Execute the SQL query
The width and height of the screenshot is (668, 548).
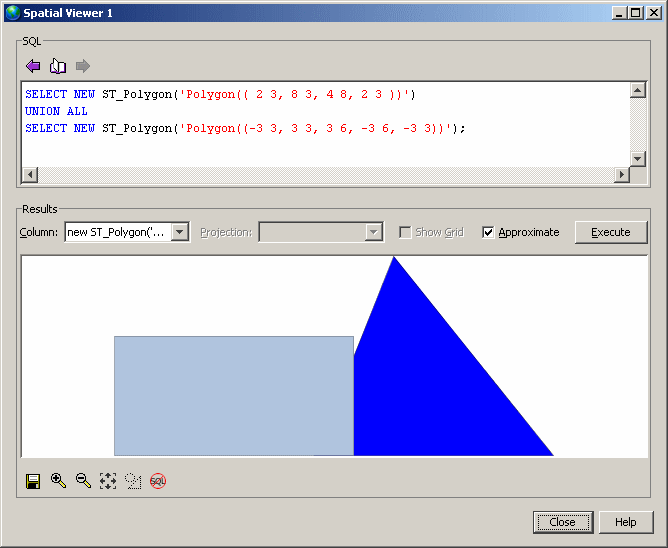[x=611, y=232]
